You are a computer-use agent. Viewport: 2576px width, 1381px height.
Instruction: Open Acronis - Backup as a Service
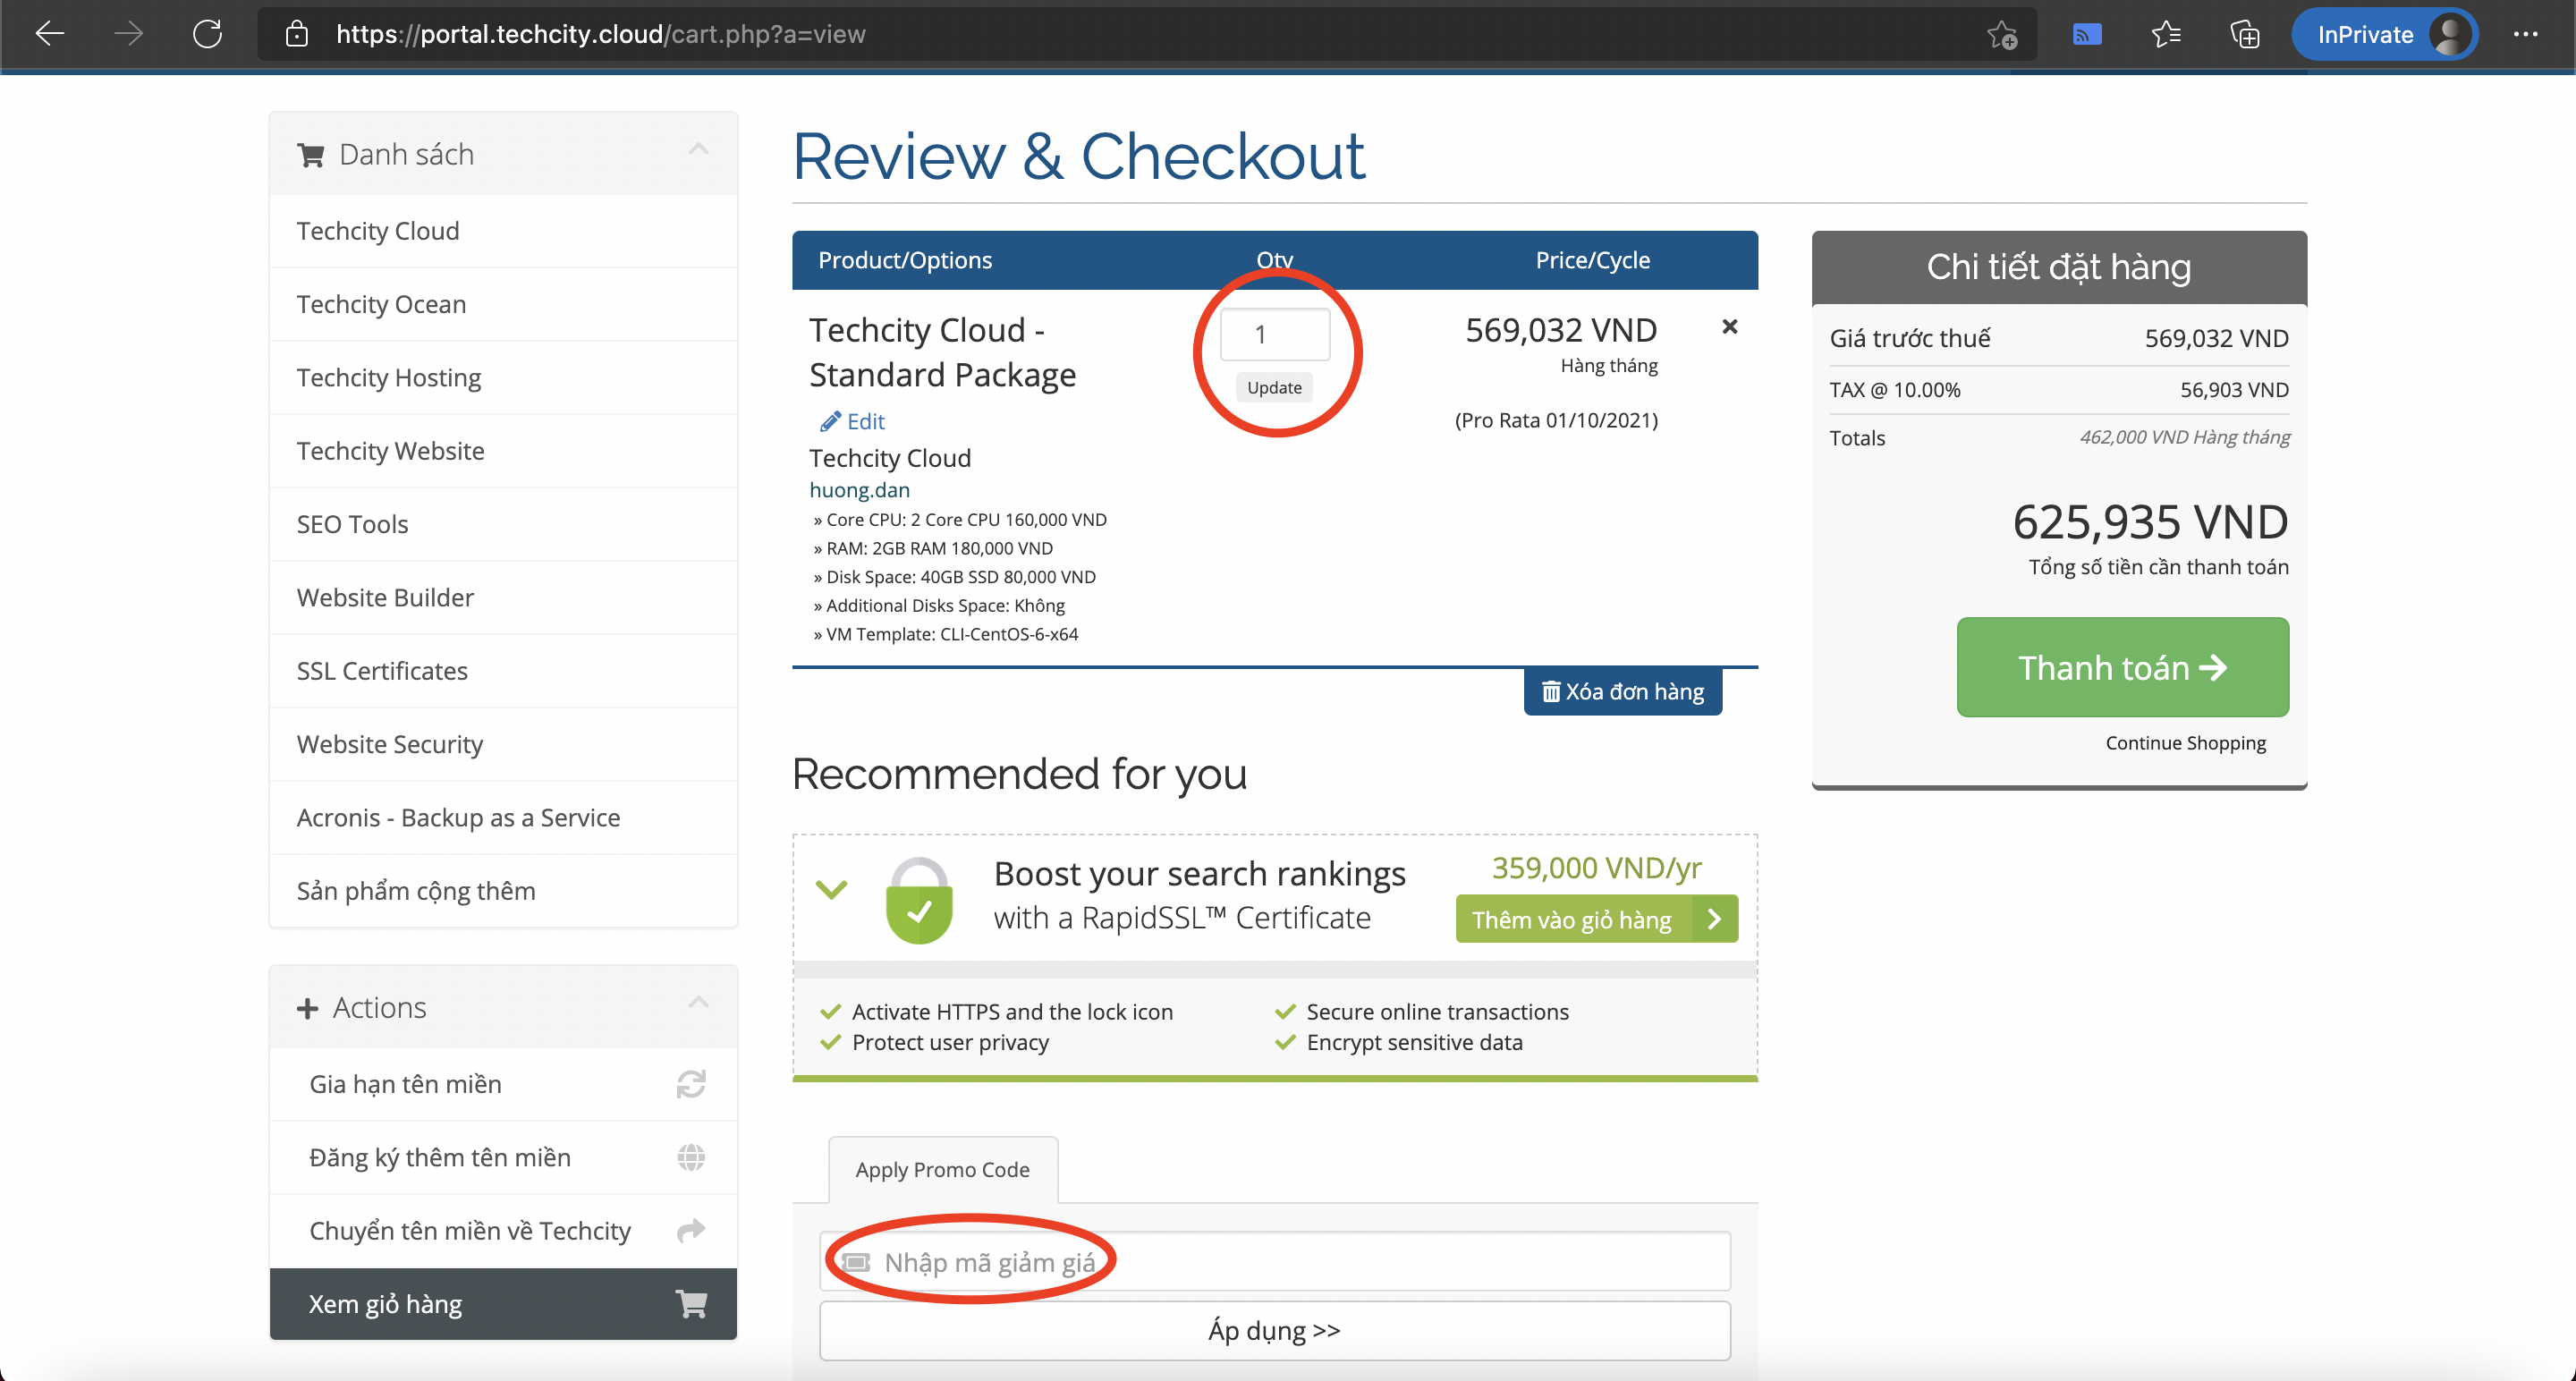[x=503, y=817]
